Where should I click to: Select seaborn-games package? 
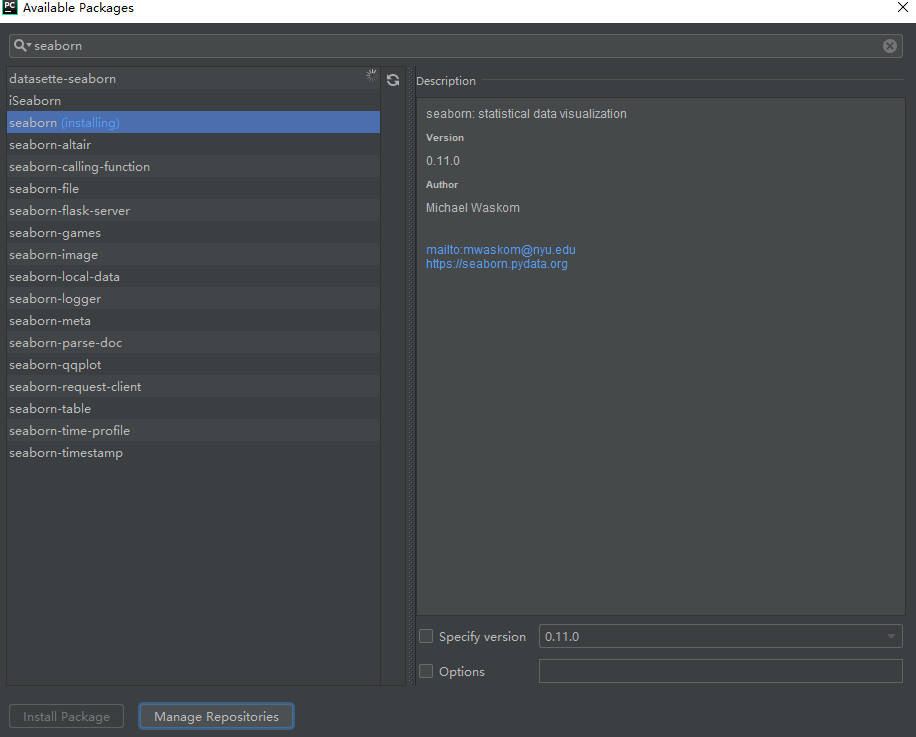(193, 232)
